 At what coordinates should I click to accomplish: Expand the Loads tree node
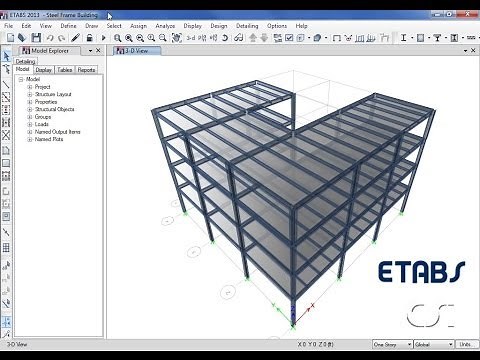tap(29, 124)
